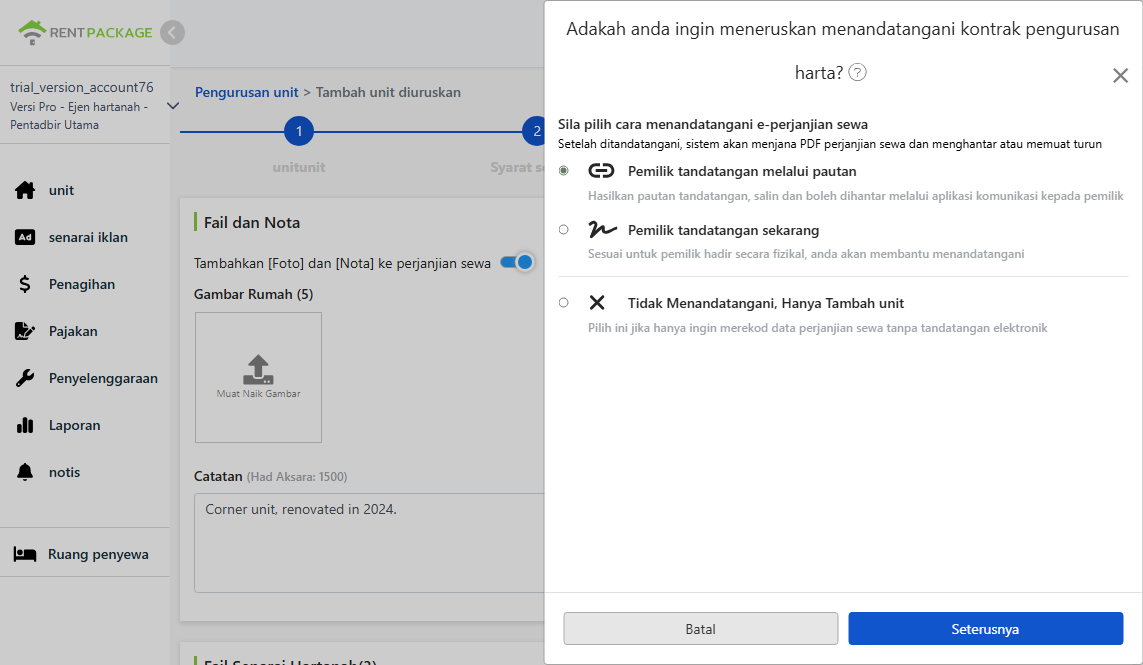Click the help question mark icon after harta?
Image resolution: width=1143 pixels, height=665 pixels.
pos(858,72)
